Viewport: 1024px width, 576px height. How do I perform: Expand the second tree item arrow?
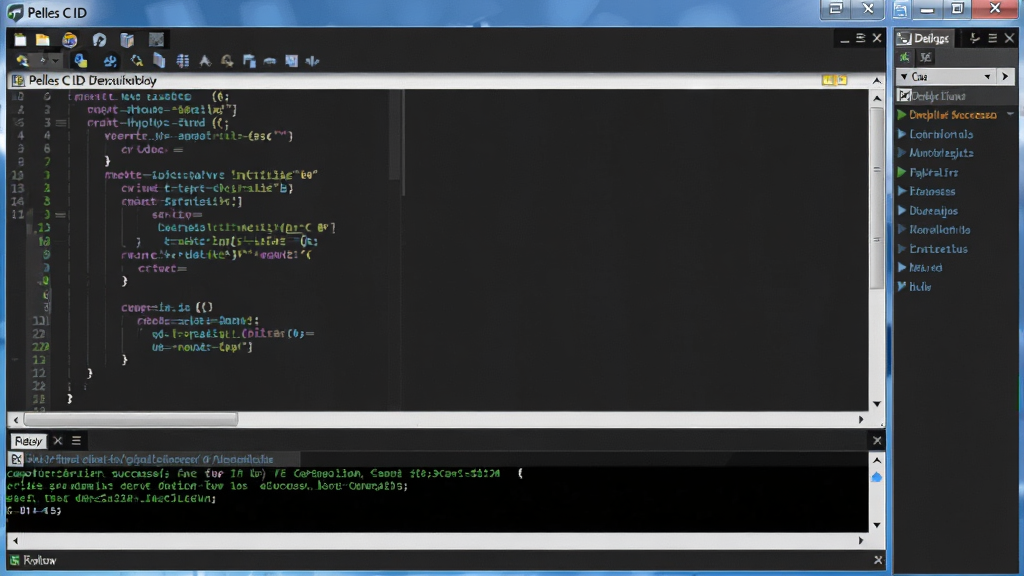click(902, 134)
